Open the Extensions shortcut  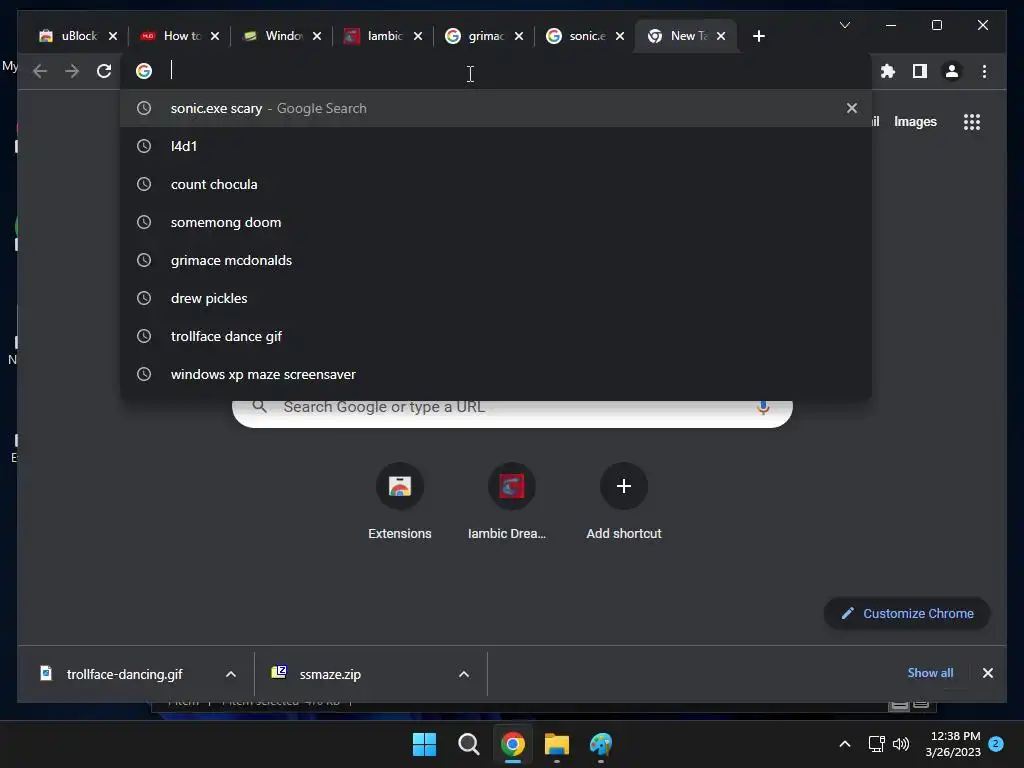(x=400, y=502)
